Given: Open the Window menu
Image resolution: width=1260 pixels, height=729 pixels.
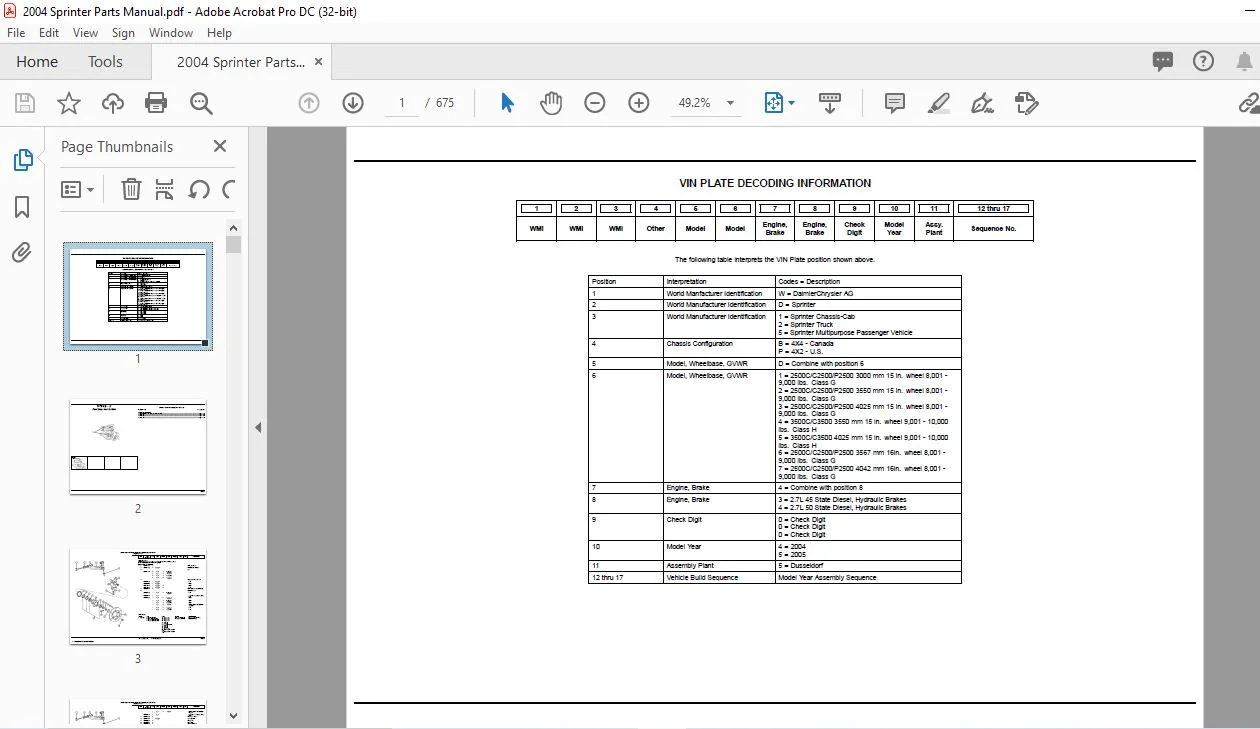Looking at the screenshot, I should 171,33.
